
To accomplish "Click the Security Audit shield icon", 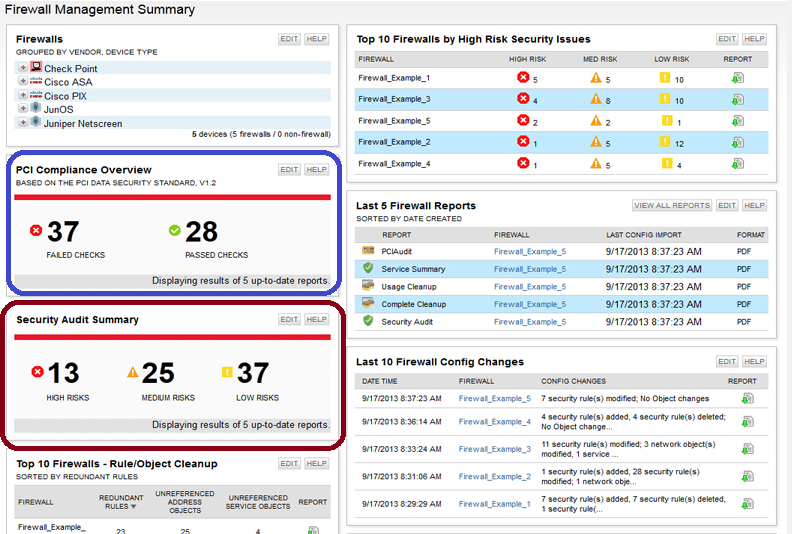I will 368,320.
